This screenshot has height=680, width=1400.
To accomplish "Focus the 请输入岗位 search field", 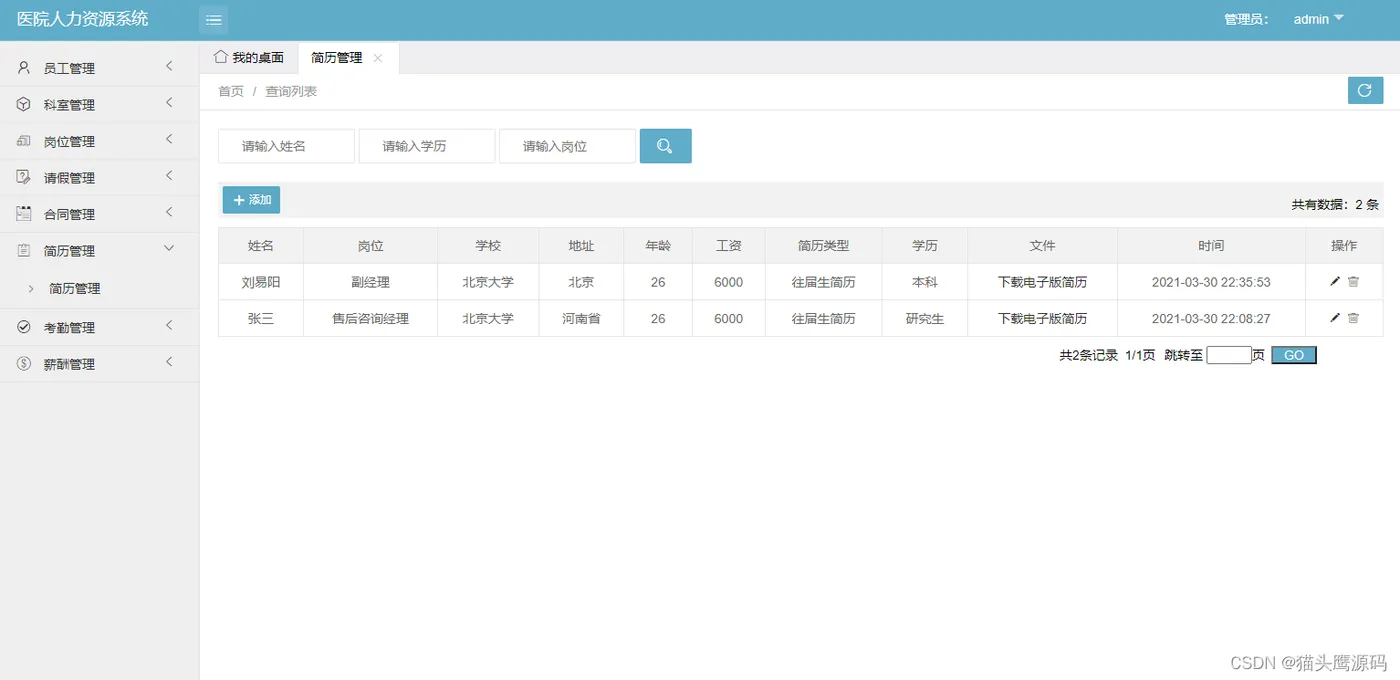I will pyautogui.click(x=568, y=146).
